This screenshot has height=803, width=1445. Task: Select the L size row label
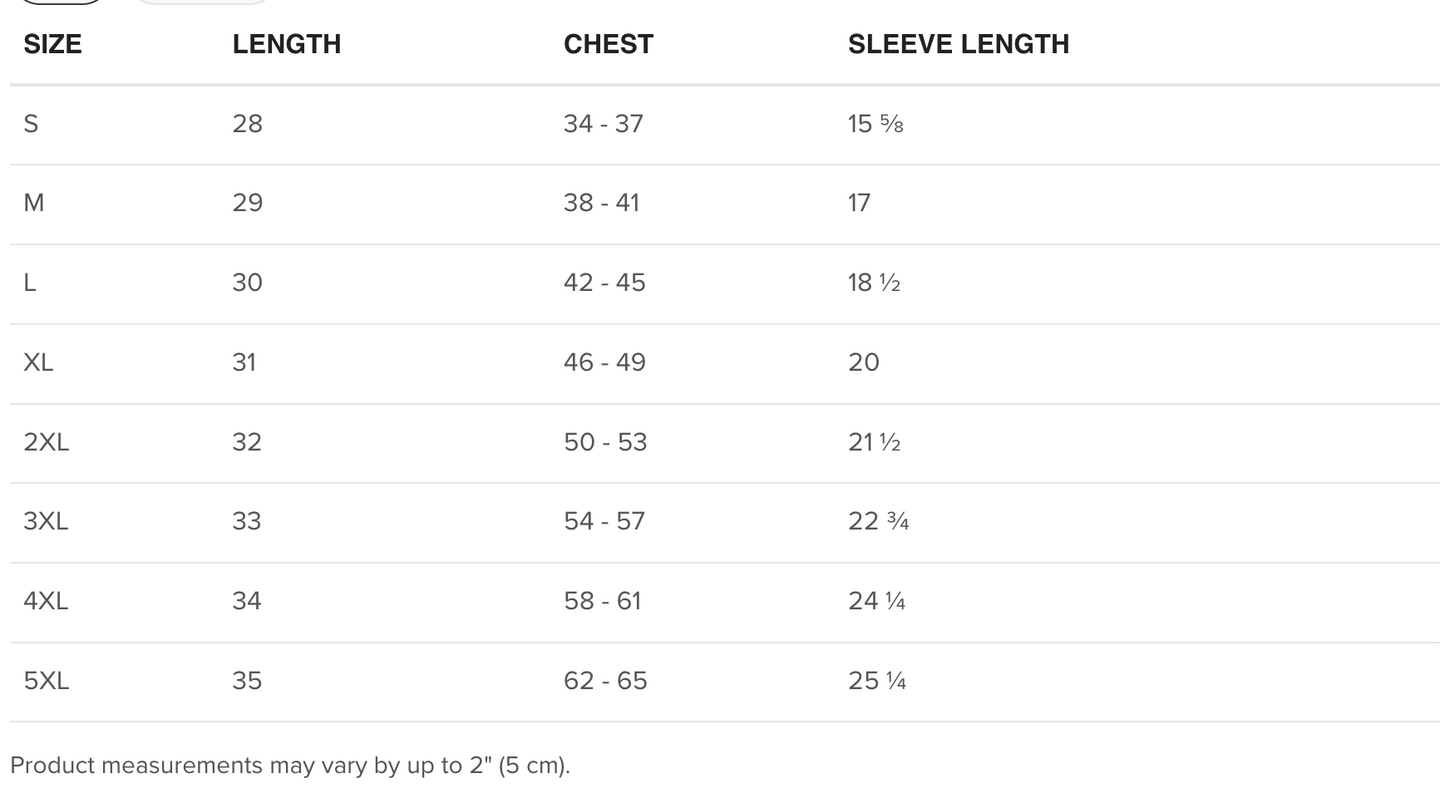tap(30, 283)
